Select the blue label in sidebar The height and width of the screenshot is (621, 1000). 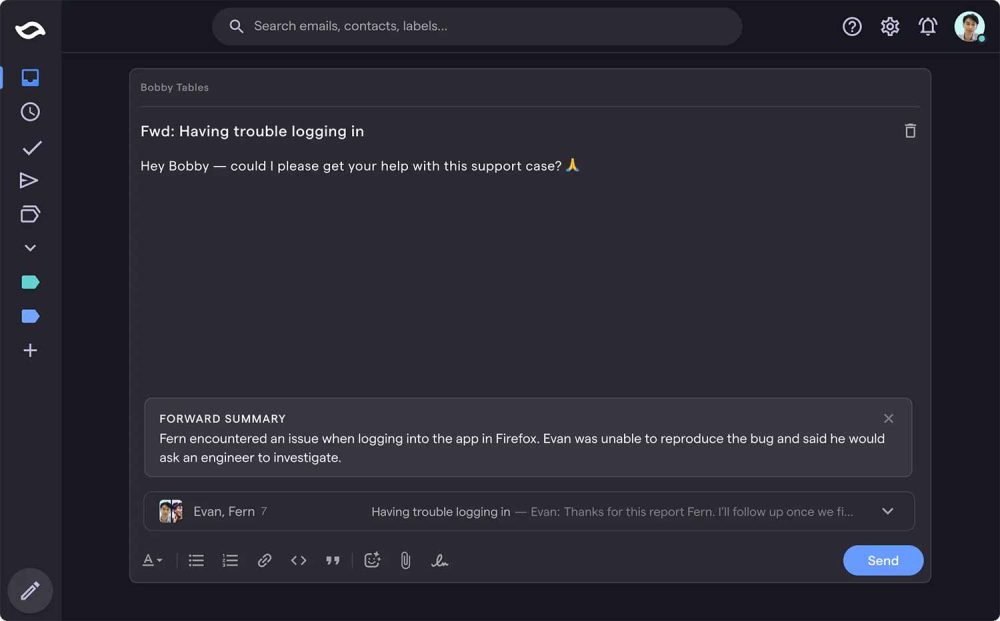click(30, 317)
